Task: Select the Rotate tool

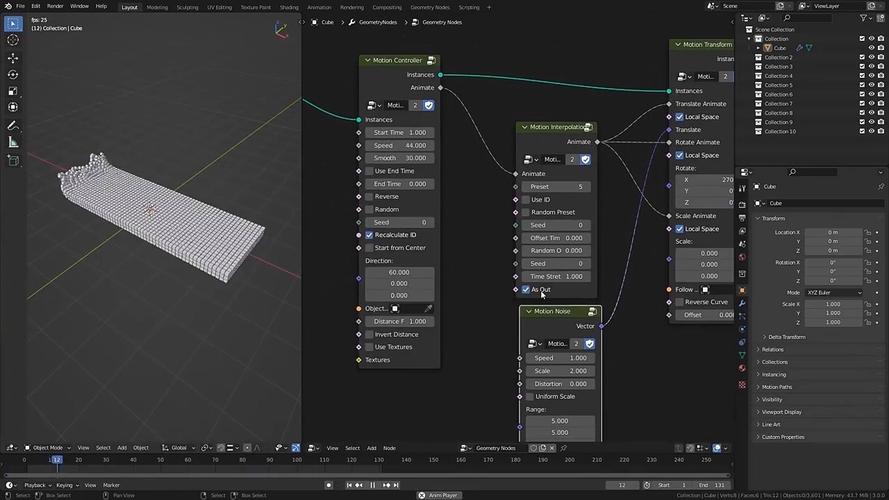Action: pyautogui.click(x=13, y=75)
